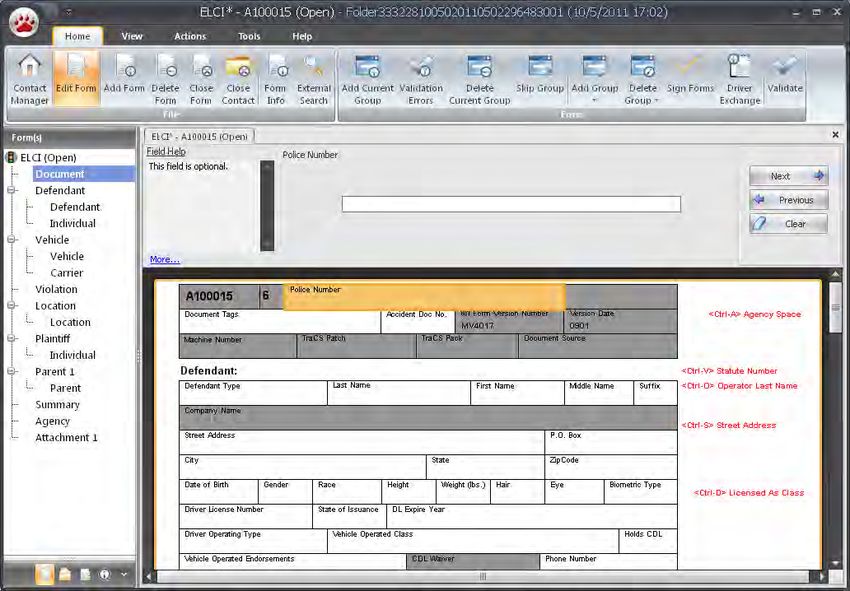Click the form's vertical scrollbar thumb
Viewport: 850px width, 591px height.
835,307
